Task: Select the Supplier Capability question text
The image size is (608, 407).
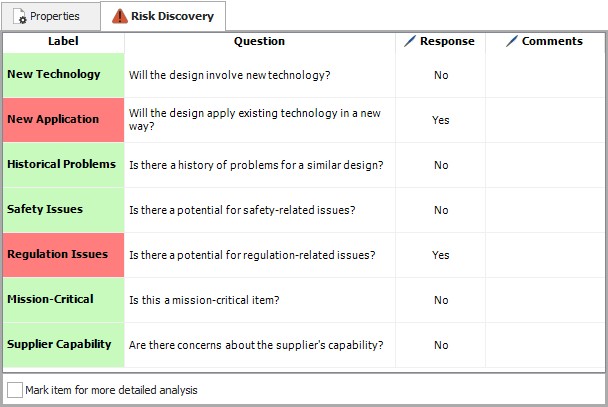Action: click(x=256, y=345)
